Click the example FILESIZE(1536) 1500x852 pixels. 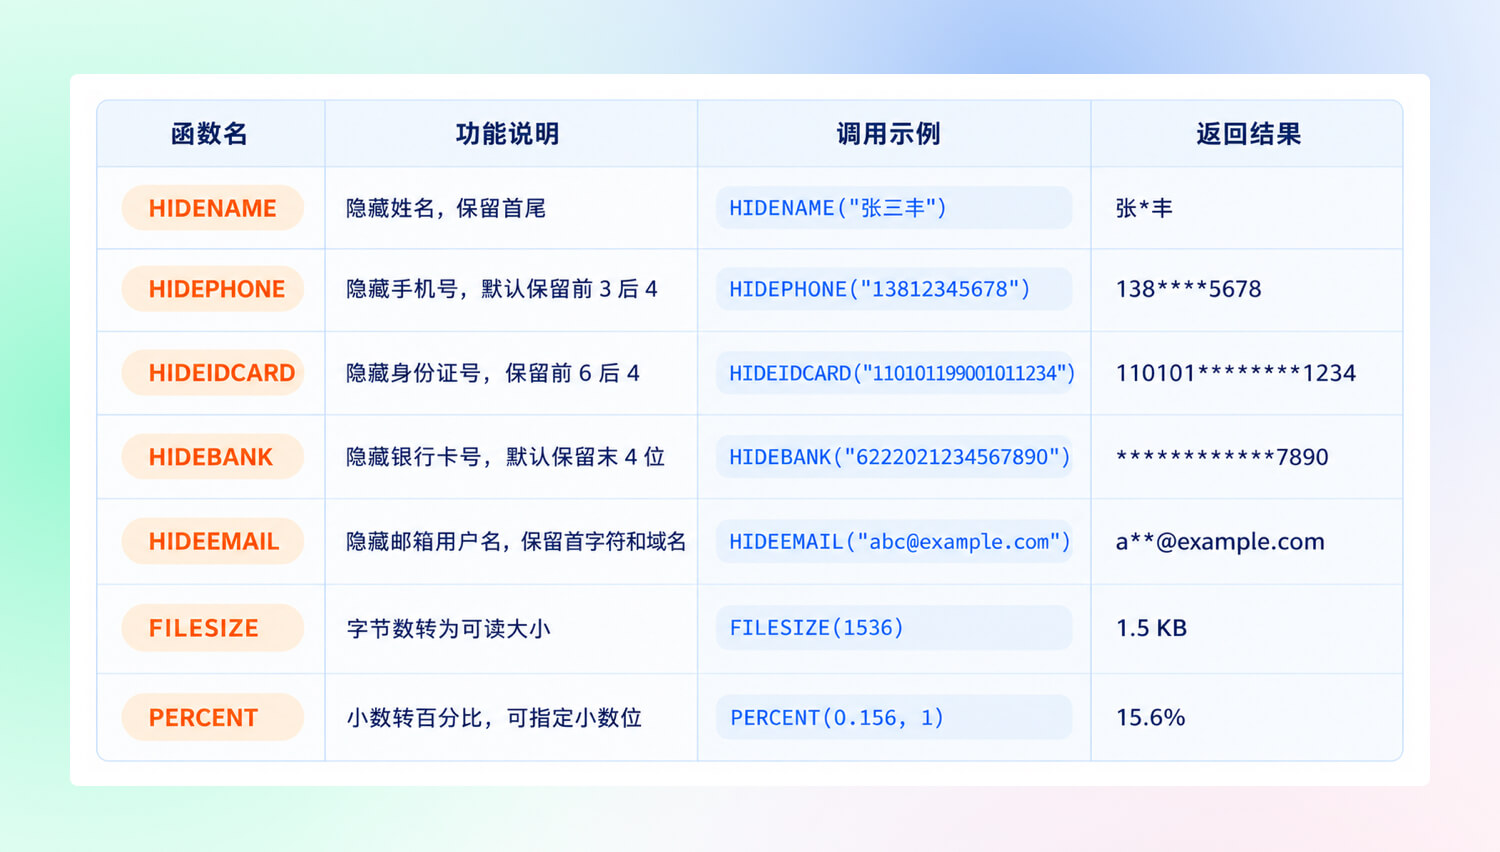pyautogui.click(x=894, y=628)
